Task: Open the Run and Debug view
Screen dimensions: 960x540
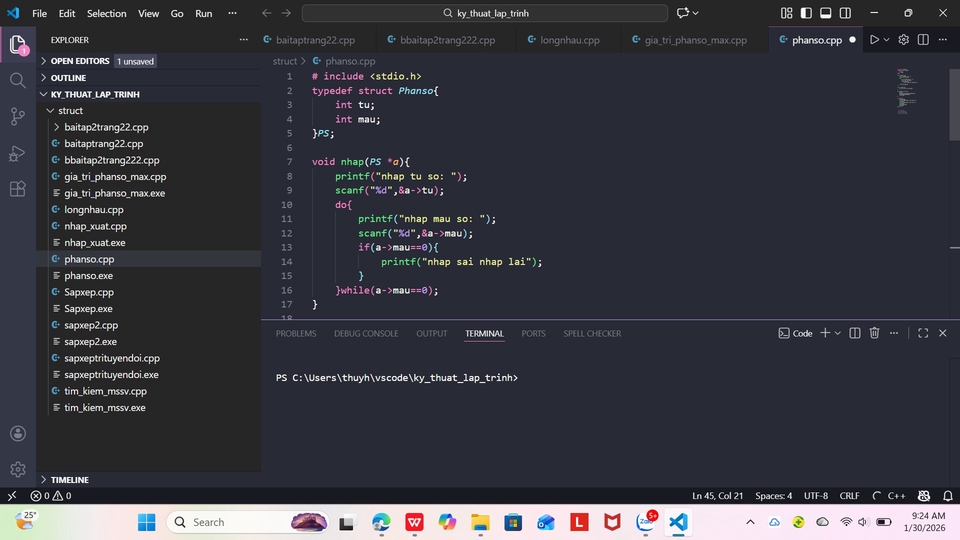Action: pyautogui.click(x=18, y=153)
